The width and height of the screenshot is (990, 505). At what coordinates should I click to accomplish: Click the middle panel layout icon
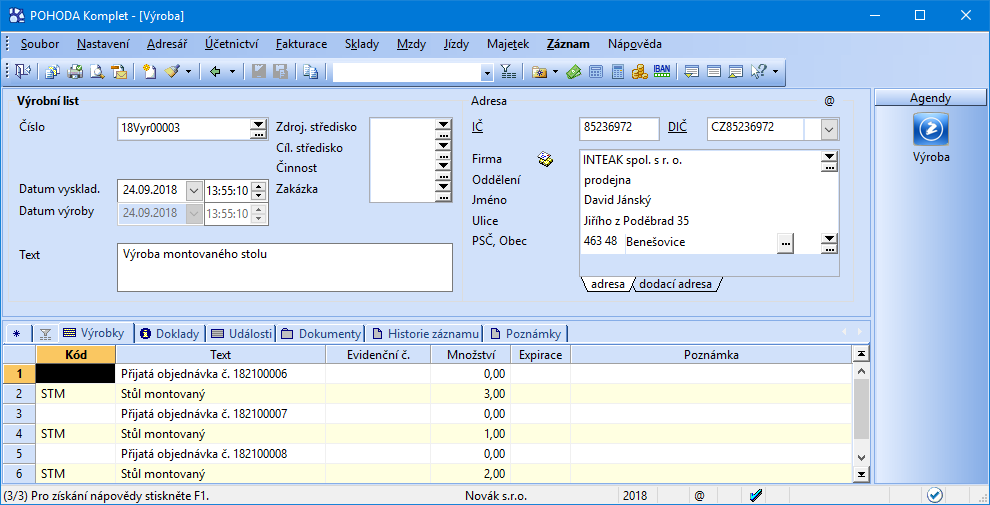pos(713,72)
